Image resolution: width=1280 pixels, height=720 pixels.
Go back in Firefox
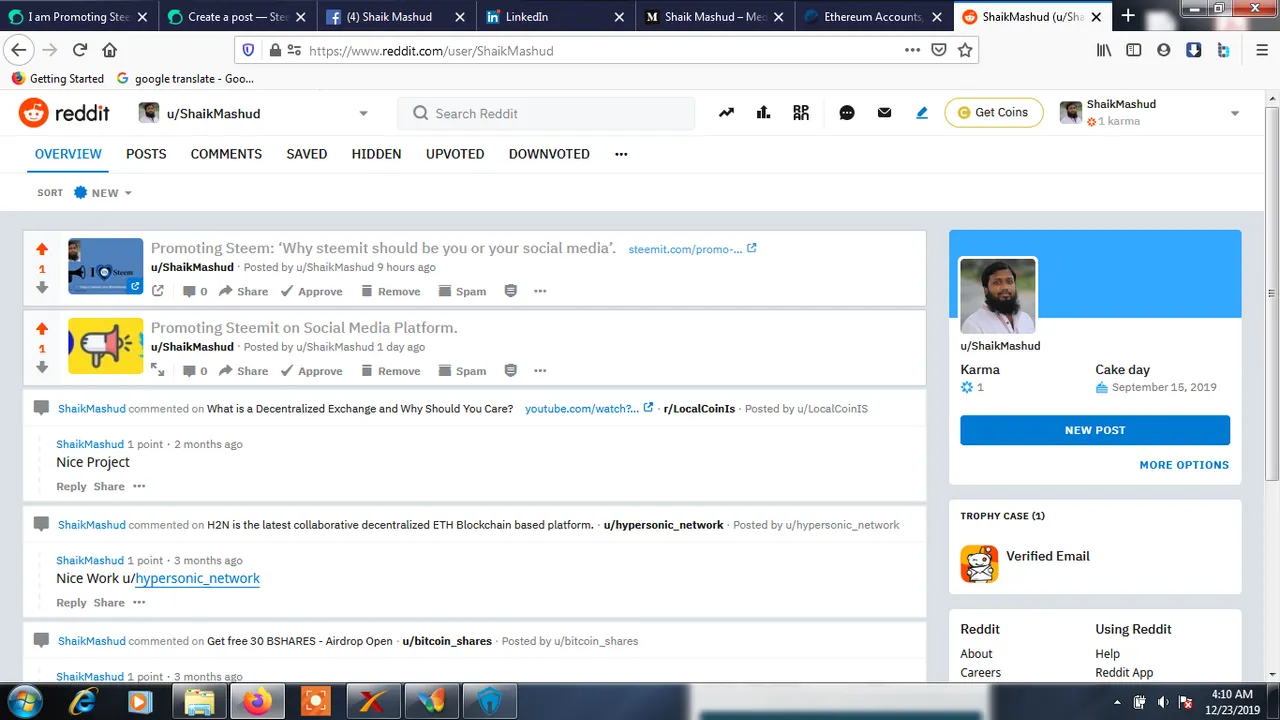tap(19, 50)
